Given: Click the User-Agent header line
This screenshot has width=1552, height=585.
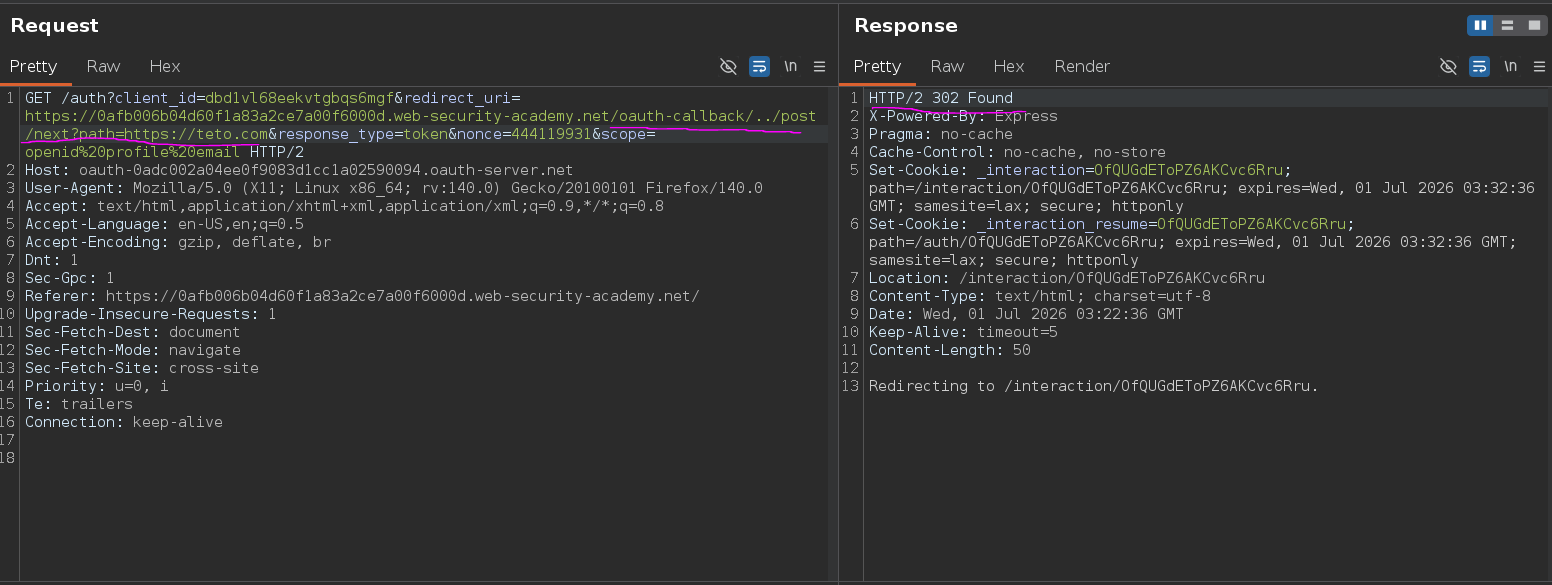Looking at the screenshot, I should [x=394, y=188].
